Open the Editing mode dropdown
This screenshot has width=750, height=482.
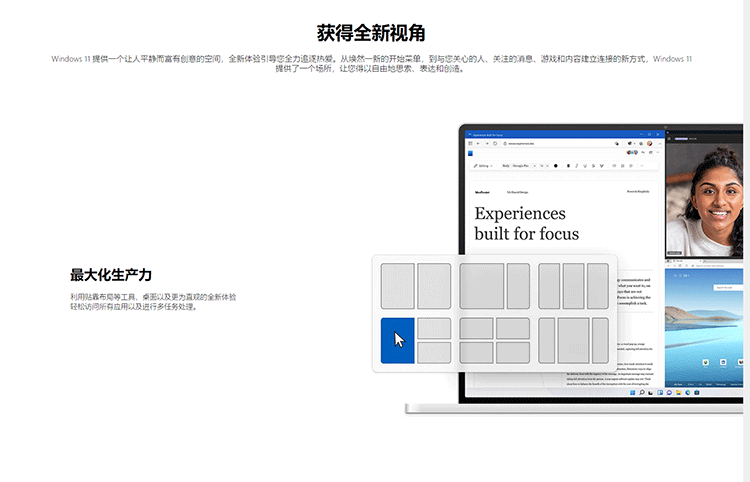[x=483, y=166]
